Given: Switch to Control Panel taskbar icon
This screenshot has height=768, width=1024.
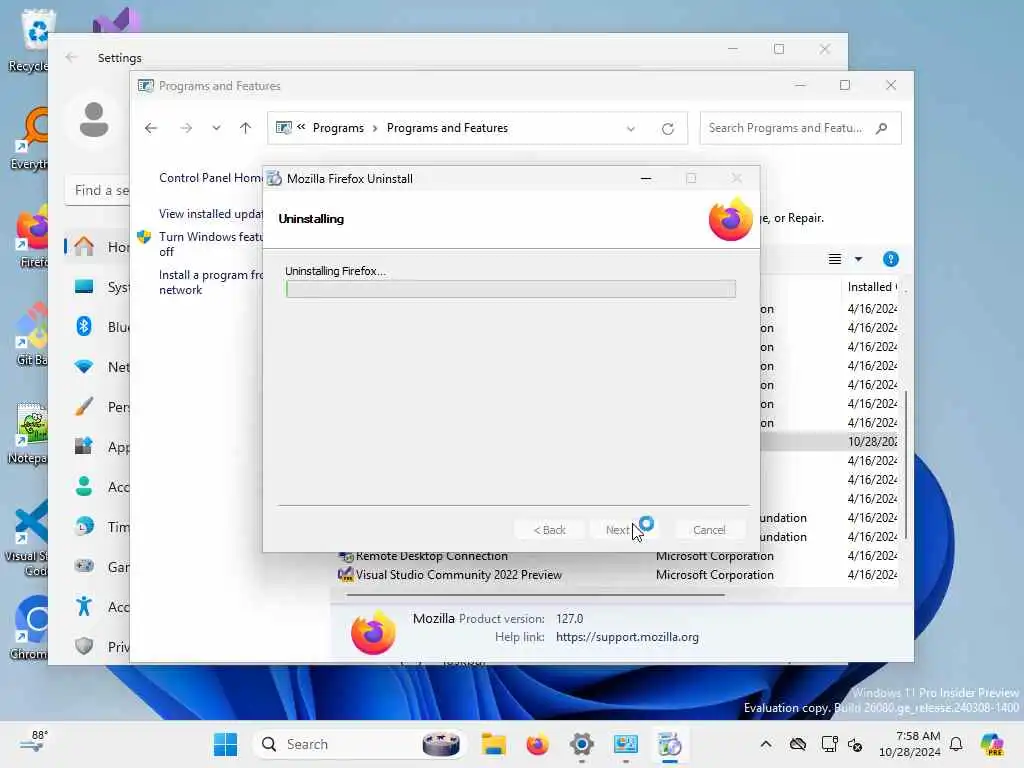Looking at the screenshot, I should (x=625, y=744).
